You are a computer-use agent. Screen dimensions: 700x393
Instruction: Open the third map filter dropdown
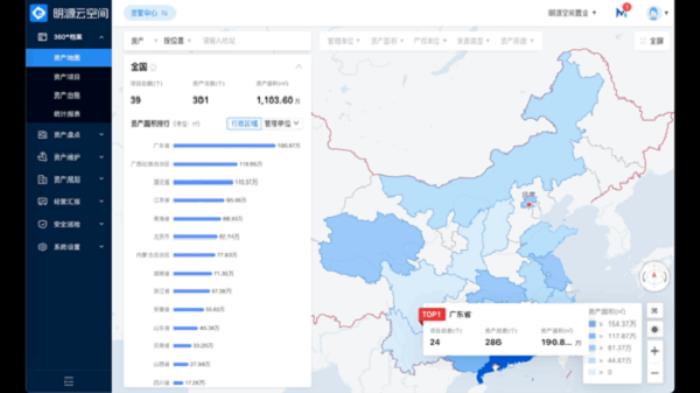tap(430, 41)
